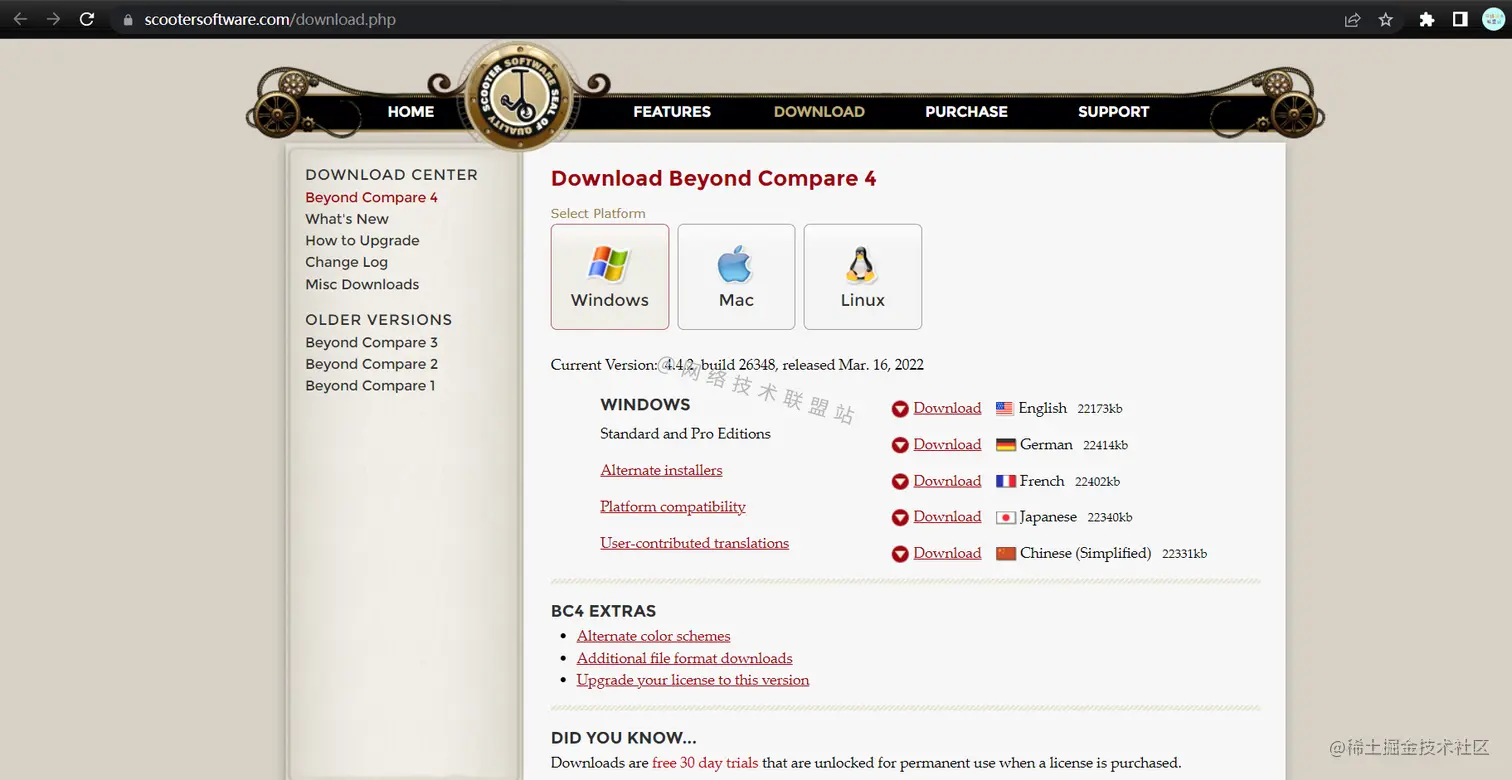Select the Linux platform tile
1512x780 pixels.
863,277
